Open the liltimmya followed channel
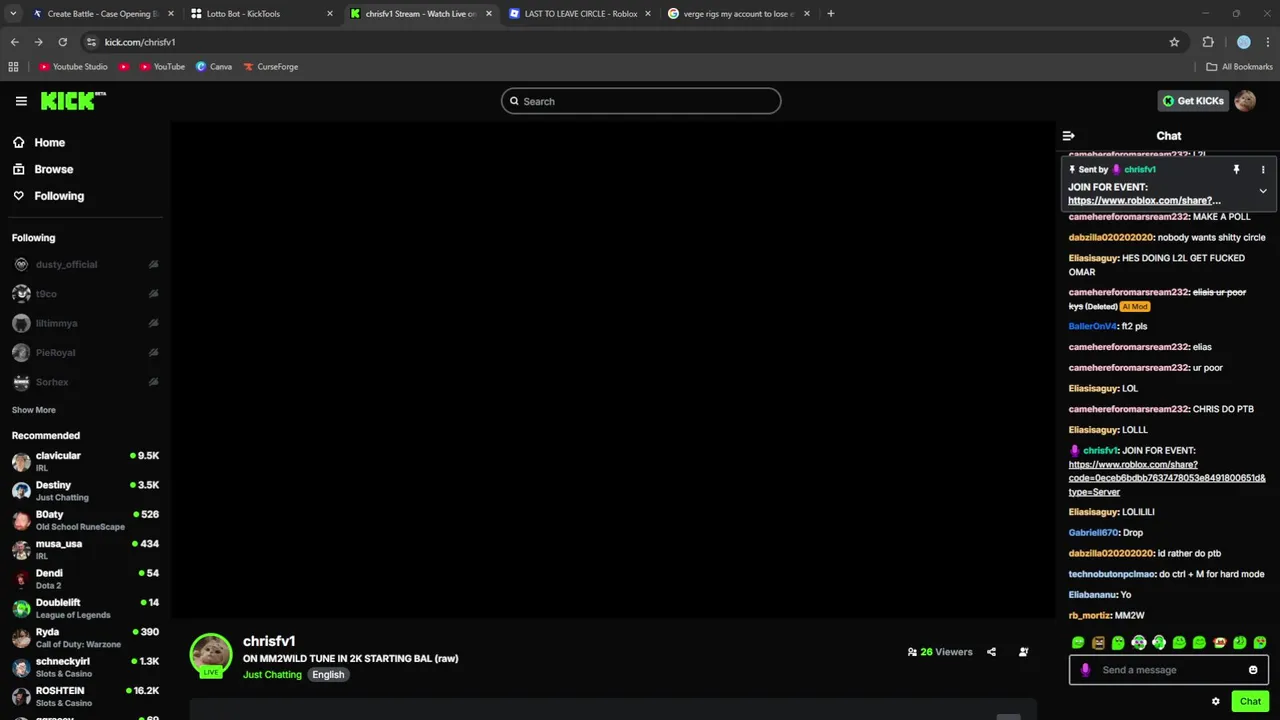Viewport: 1280px width, 720px height. click(85, 323)
